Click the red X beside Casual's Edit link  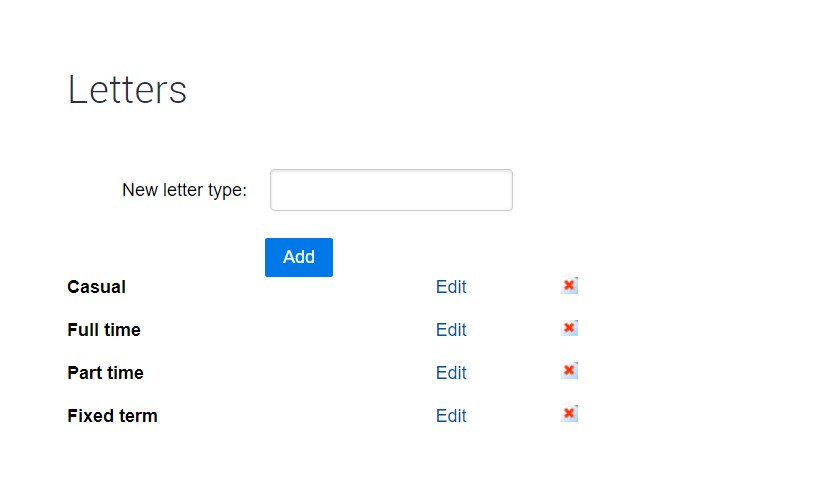point(569,286)
